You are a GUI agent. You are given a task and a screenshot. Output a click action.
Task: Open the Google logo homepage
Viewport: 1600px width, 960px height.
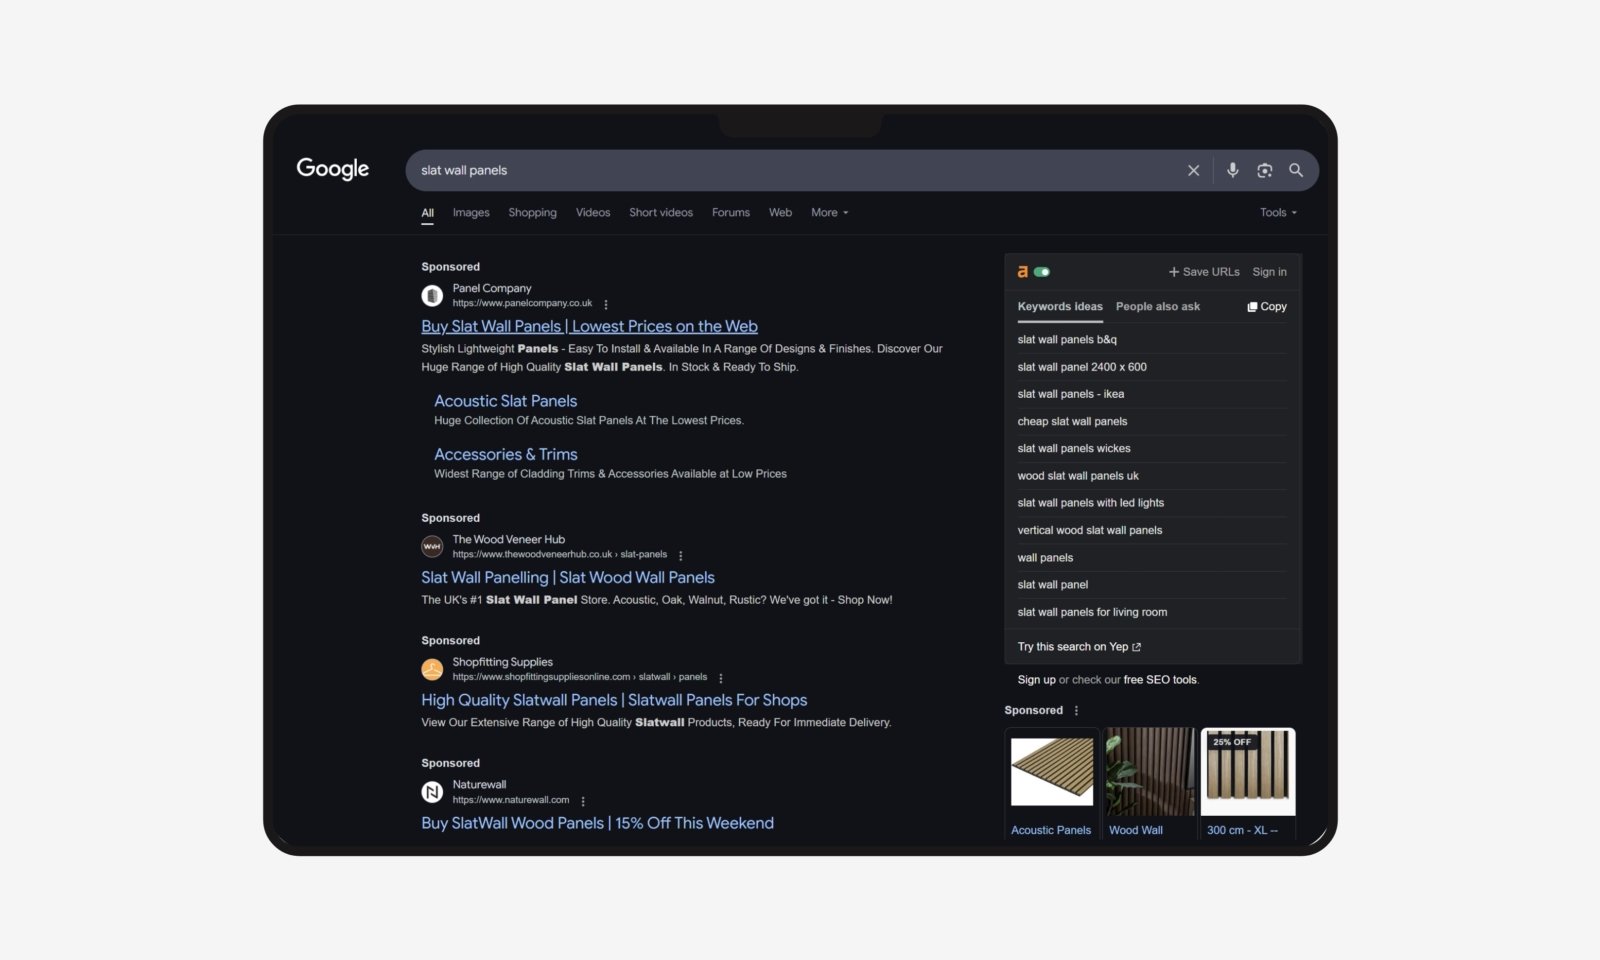tap(333, 169)
